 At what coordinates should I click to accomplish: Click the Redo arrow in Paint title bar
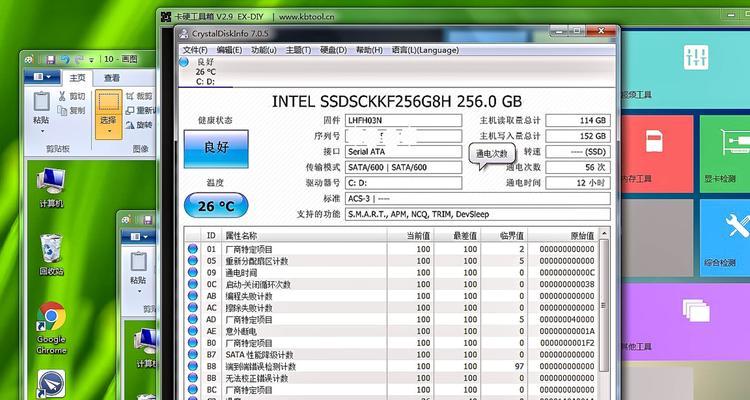79,59
